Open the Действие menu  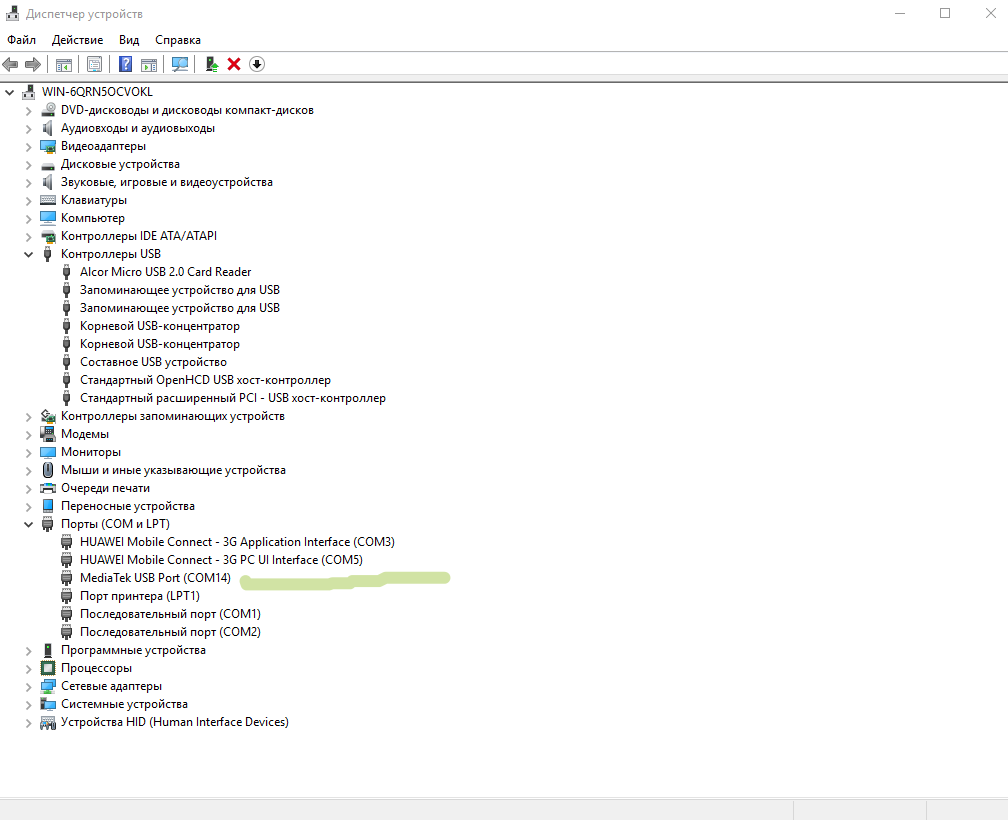click(x=77, y=40)
